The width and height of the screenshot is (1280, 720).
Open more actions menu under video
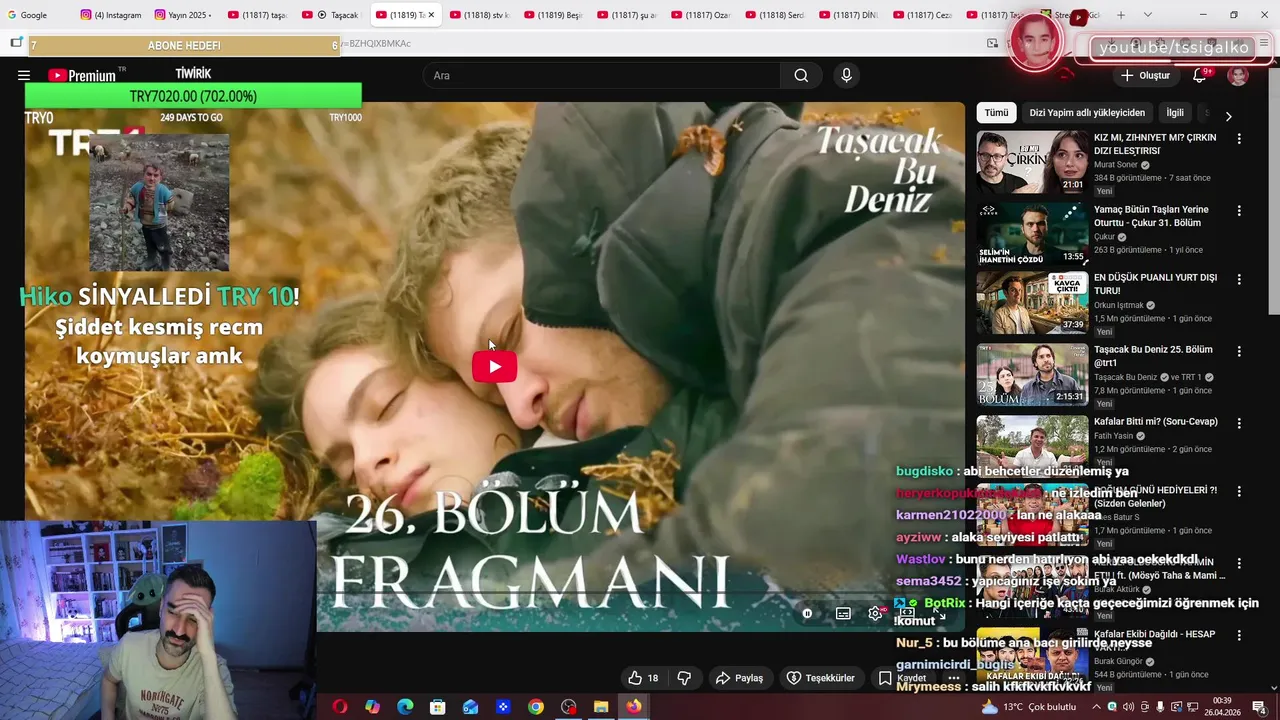point(954,678)
